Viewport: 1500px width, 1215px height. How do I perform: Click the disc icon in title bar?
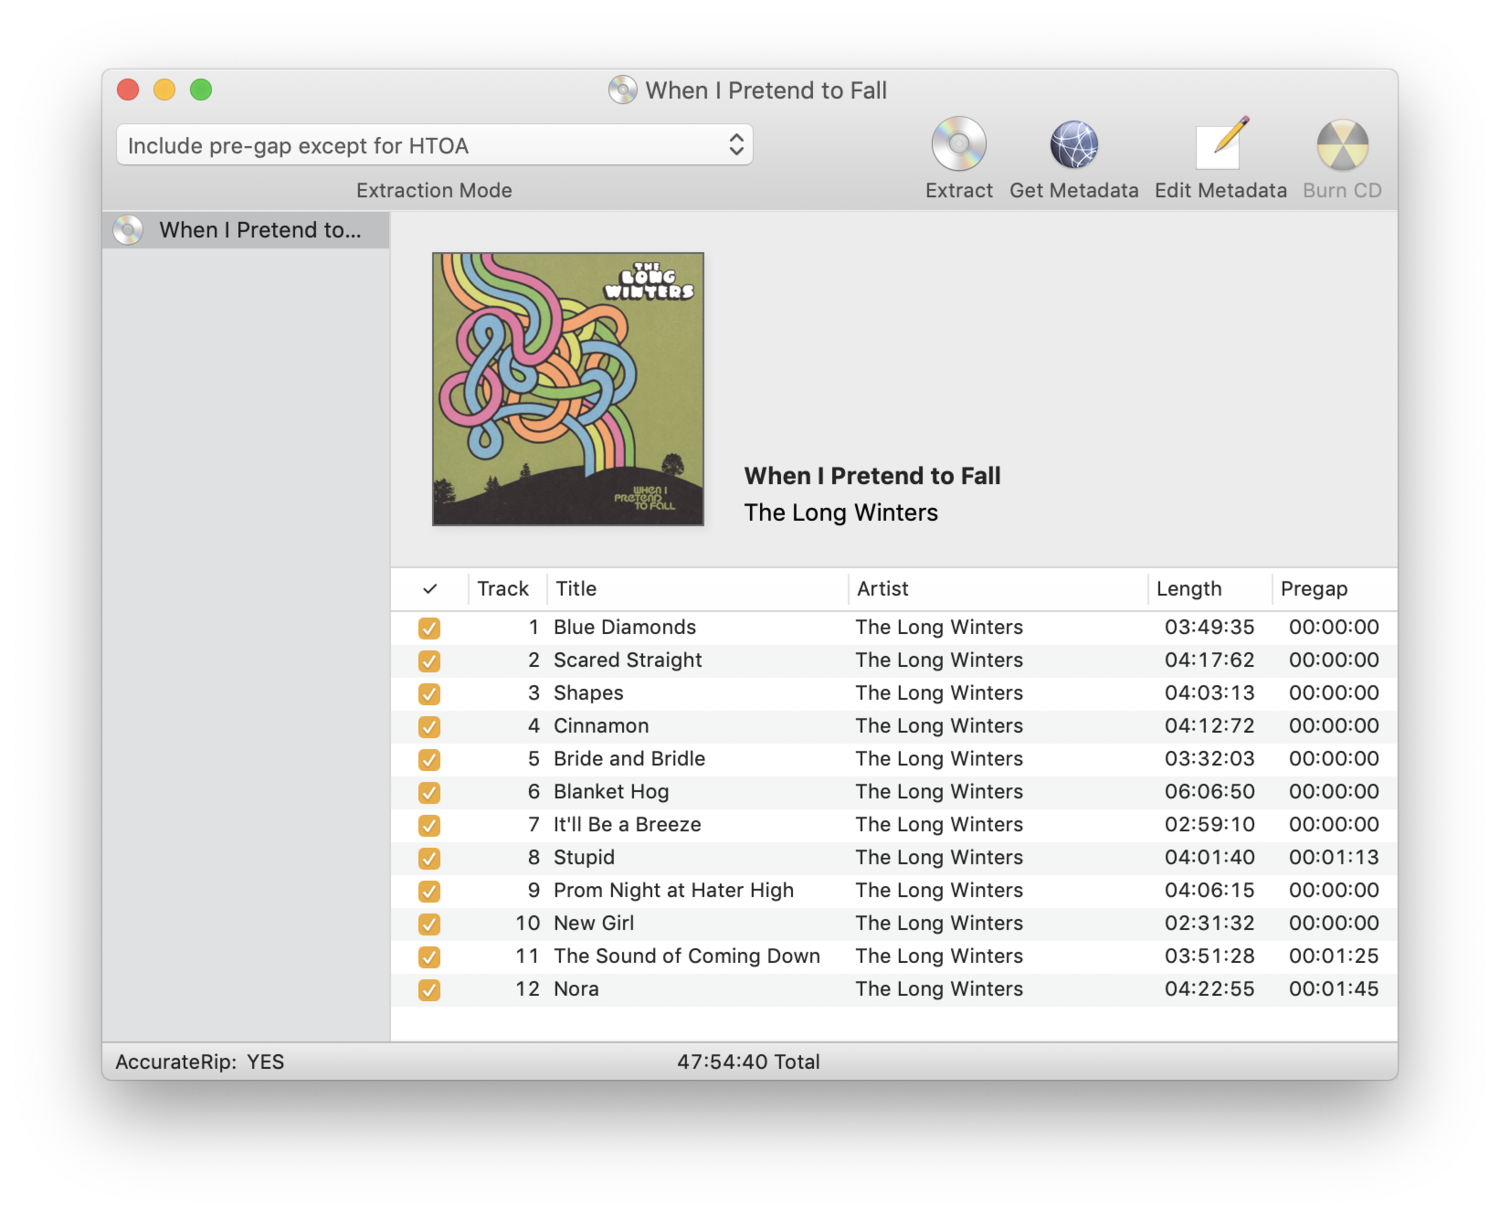point(622,90)
